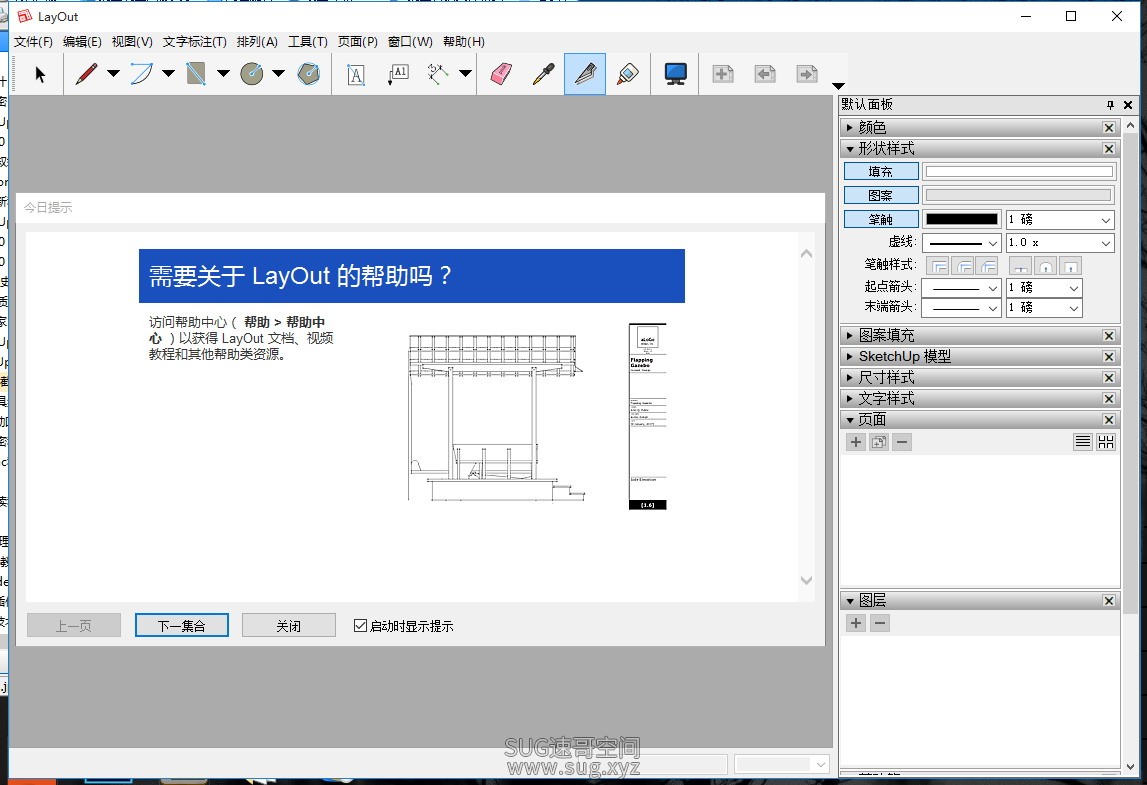Image resolution: width=1147 pixels, height=785 pixels.
Task: Toggle the 填充 fill button
Action: click(x=881, y=171)
